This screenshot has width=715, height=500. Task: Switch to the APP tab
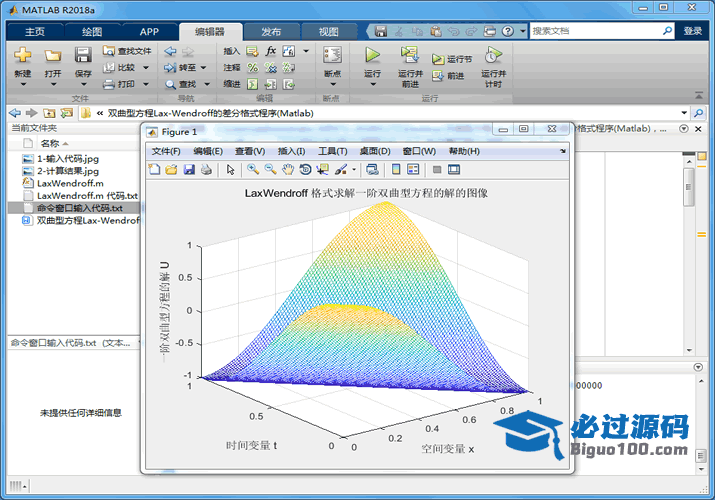(149, 31)
